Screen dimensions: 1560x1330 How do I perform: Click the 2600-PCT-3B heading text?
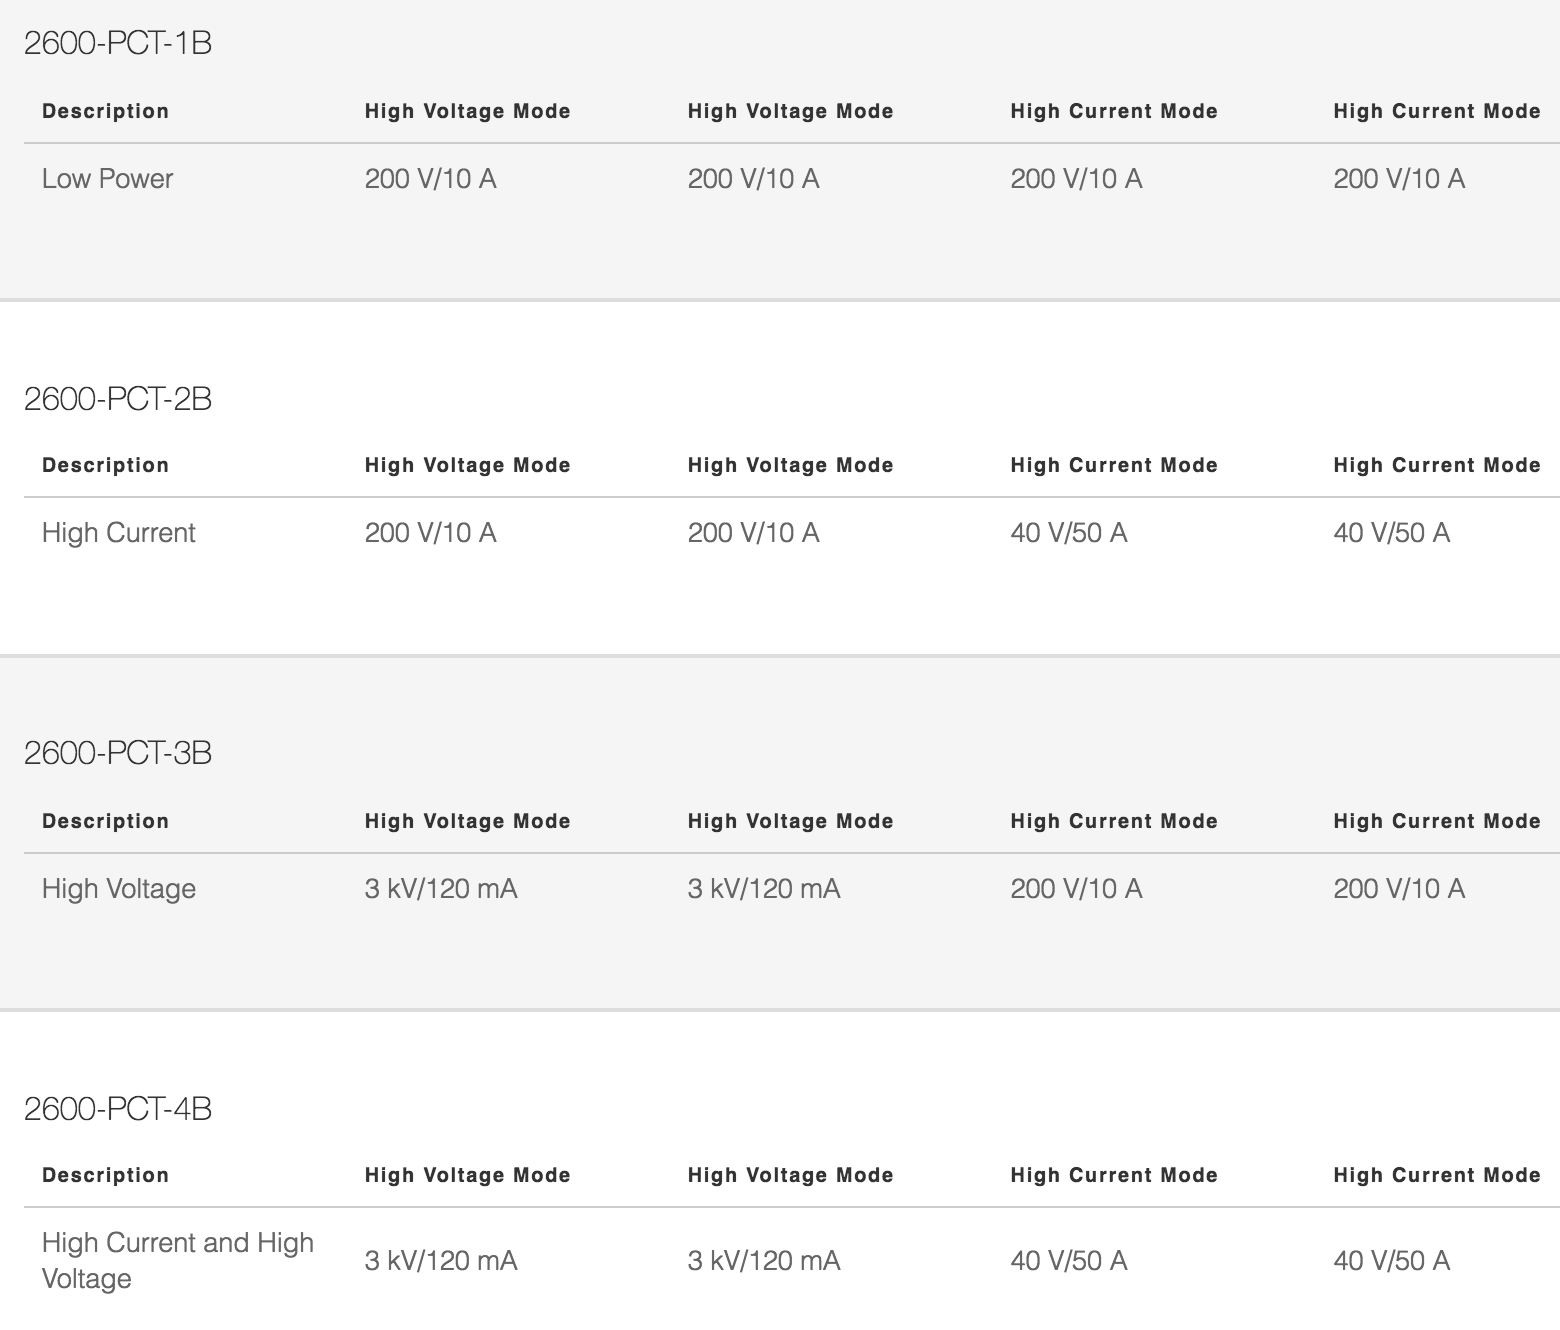118,753
